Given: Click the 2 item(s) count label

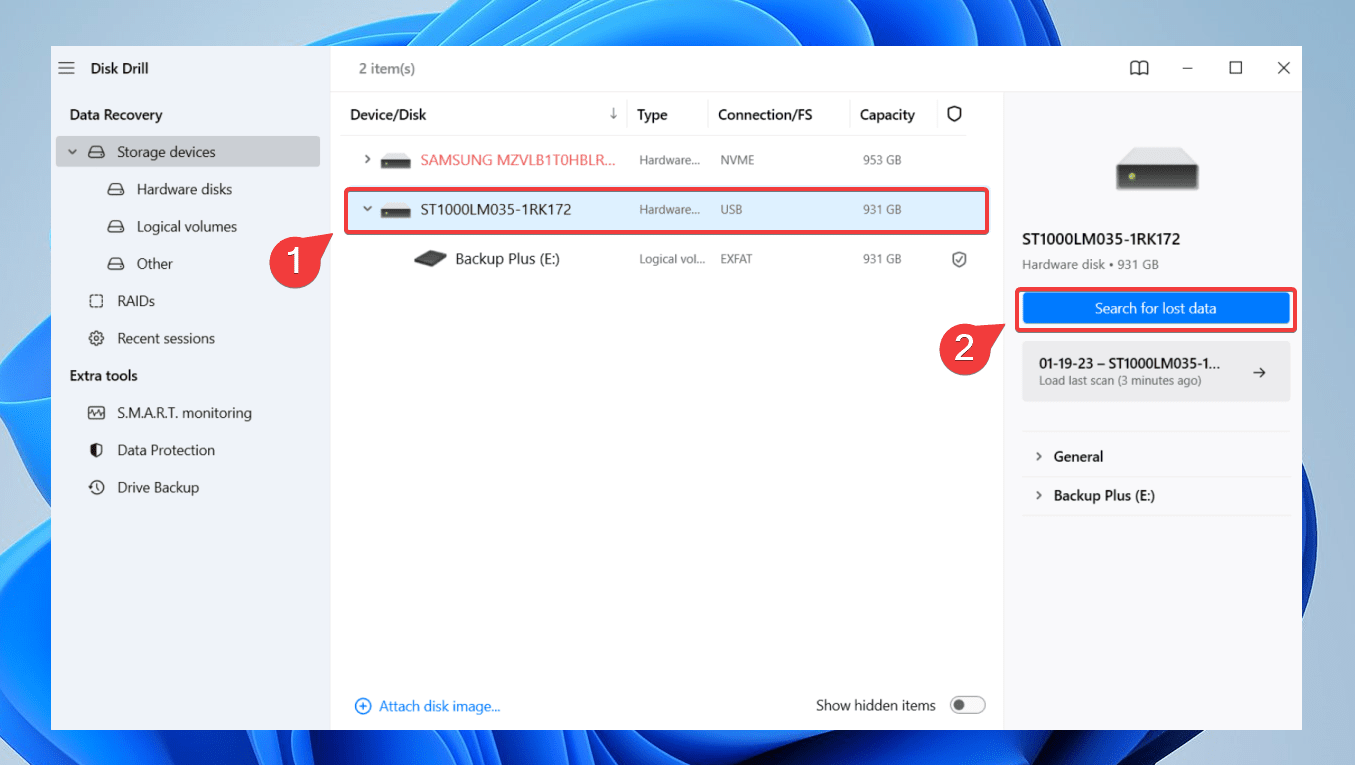Looking at the screenshot, I should [387, 68].
